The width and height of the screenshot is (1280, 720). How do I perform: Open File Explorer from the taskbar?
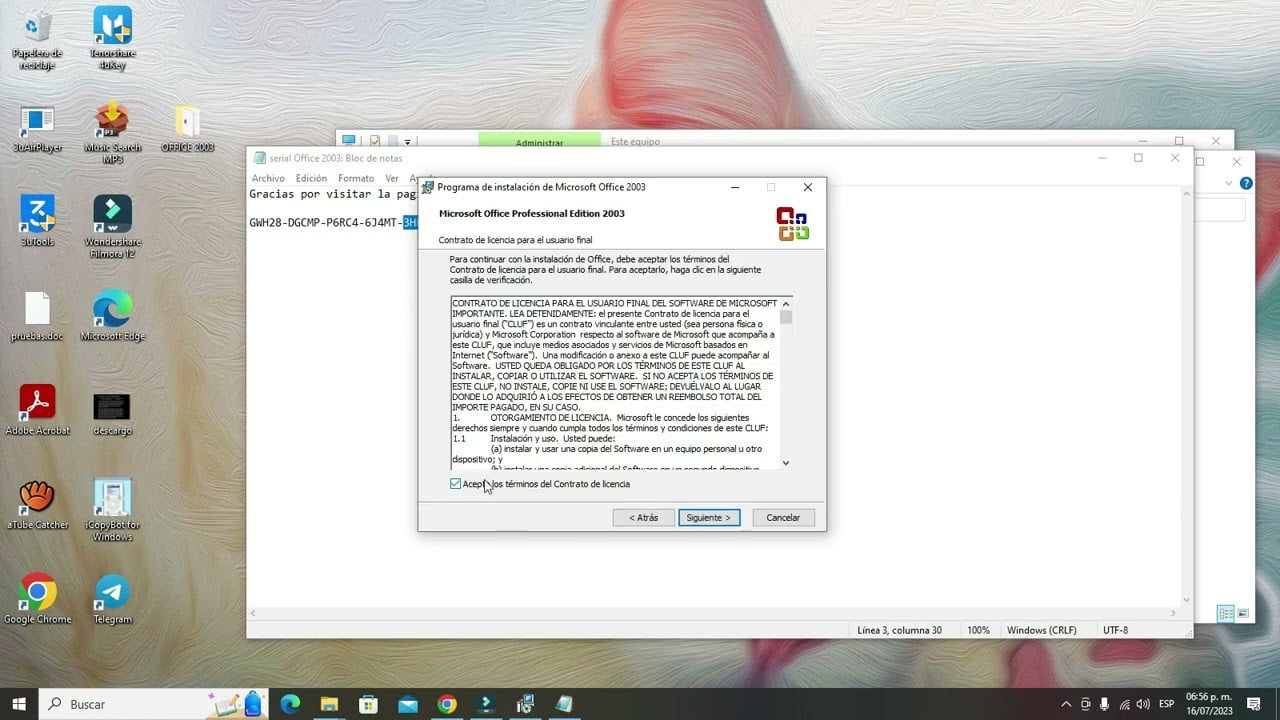click(329, 704)
